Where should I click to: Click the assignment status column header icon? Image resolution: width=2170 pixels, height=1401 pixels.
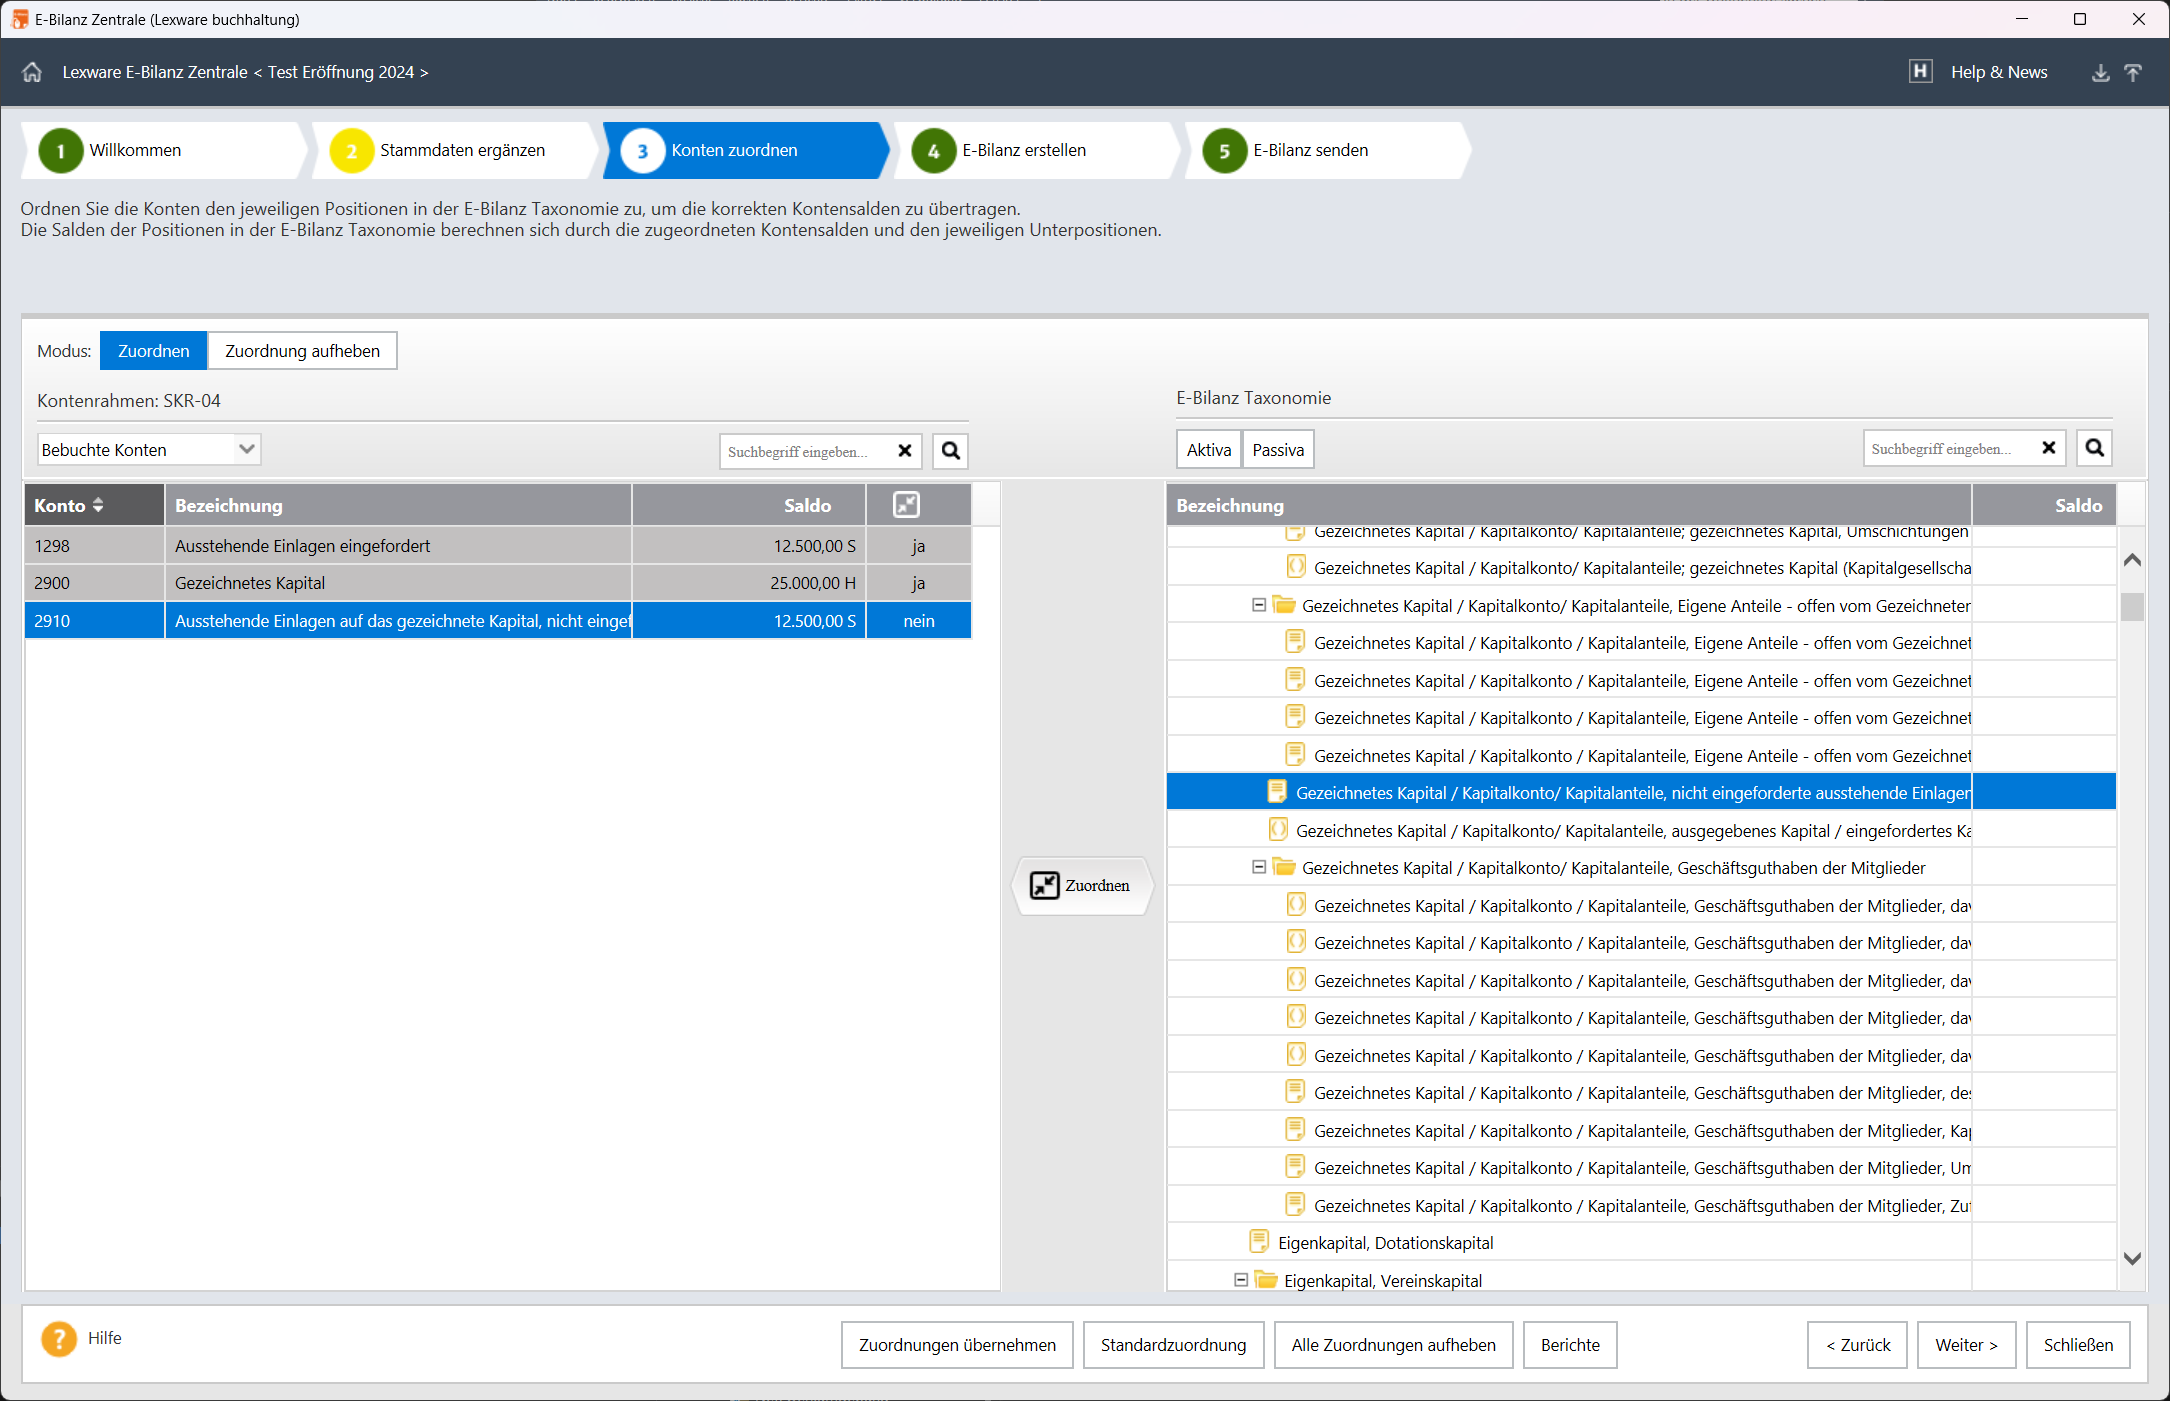click(906, 505)
